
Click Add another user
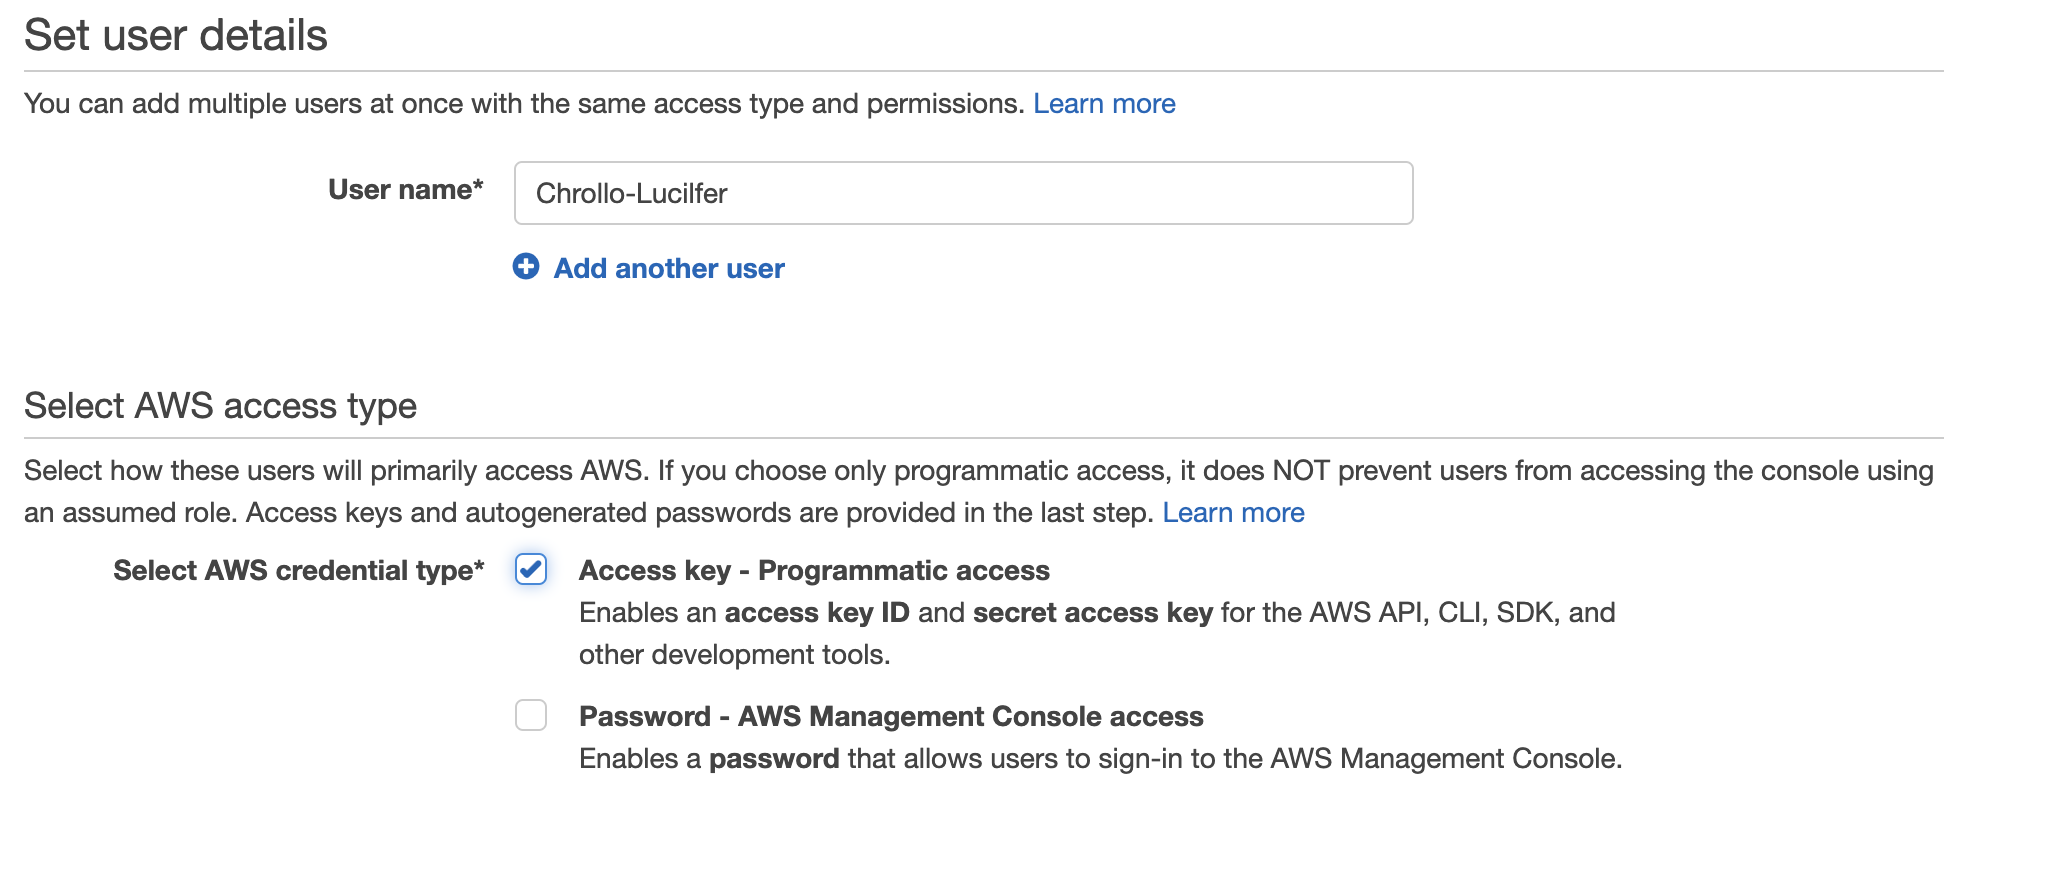pos(667,268)
